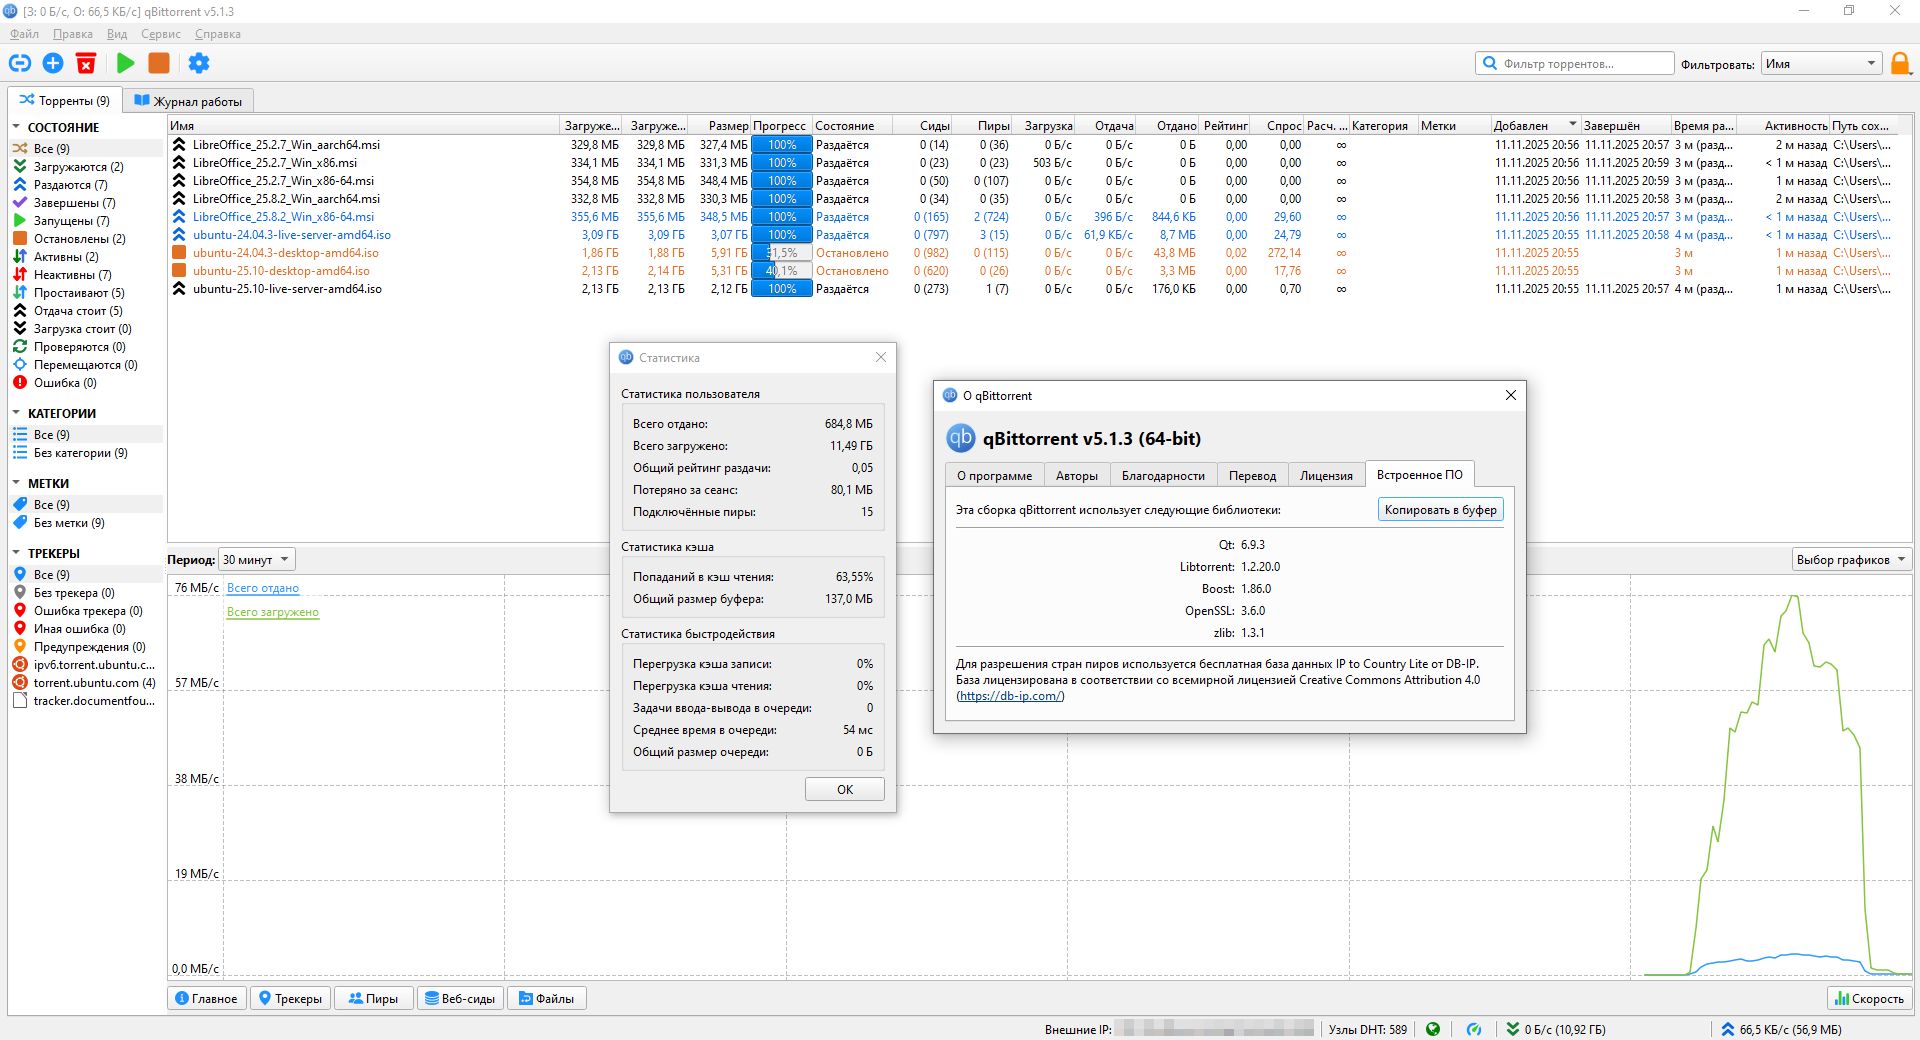
Task: Open settings via the blue gear icon
Action: (199, 63)
